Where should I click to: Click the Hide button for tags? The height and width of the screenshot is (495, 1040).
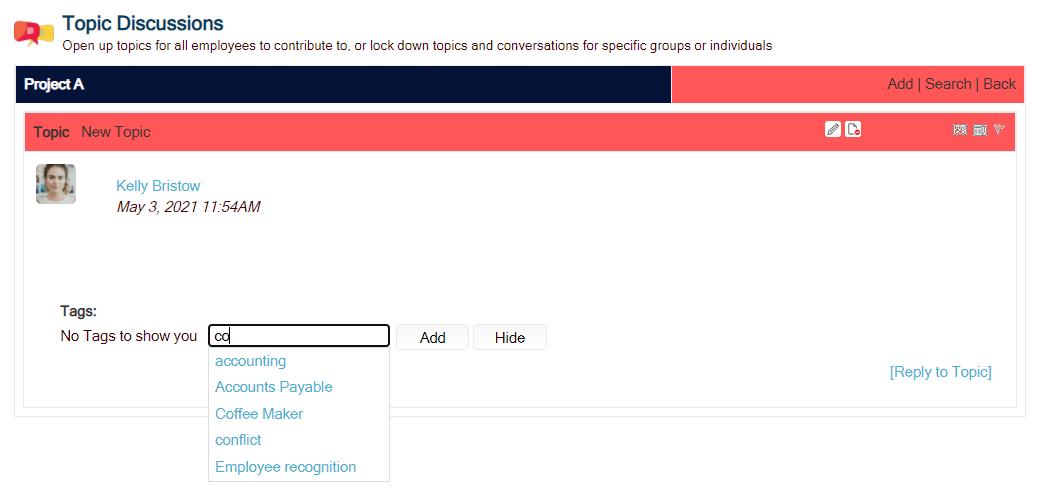coord(510,337)
